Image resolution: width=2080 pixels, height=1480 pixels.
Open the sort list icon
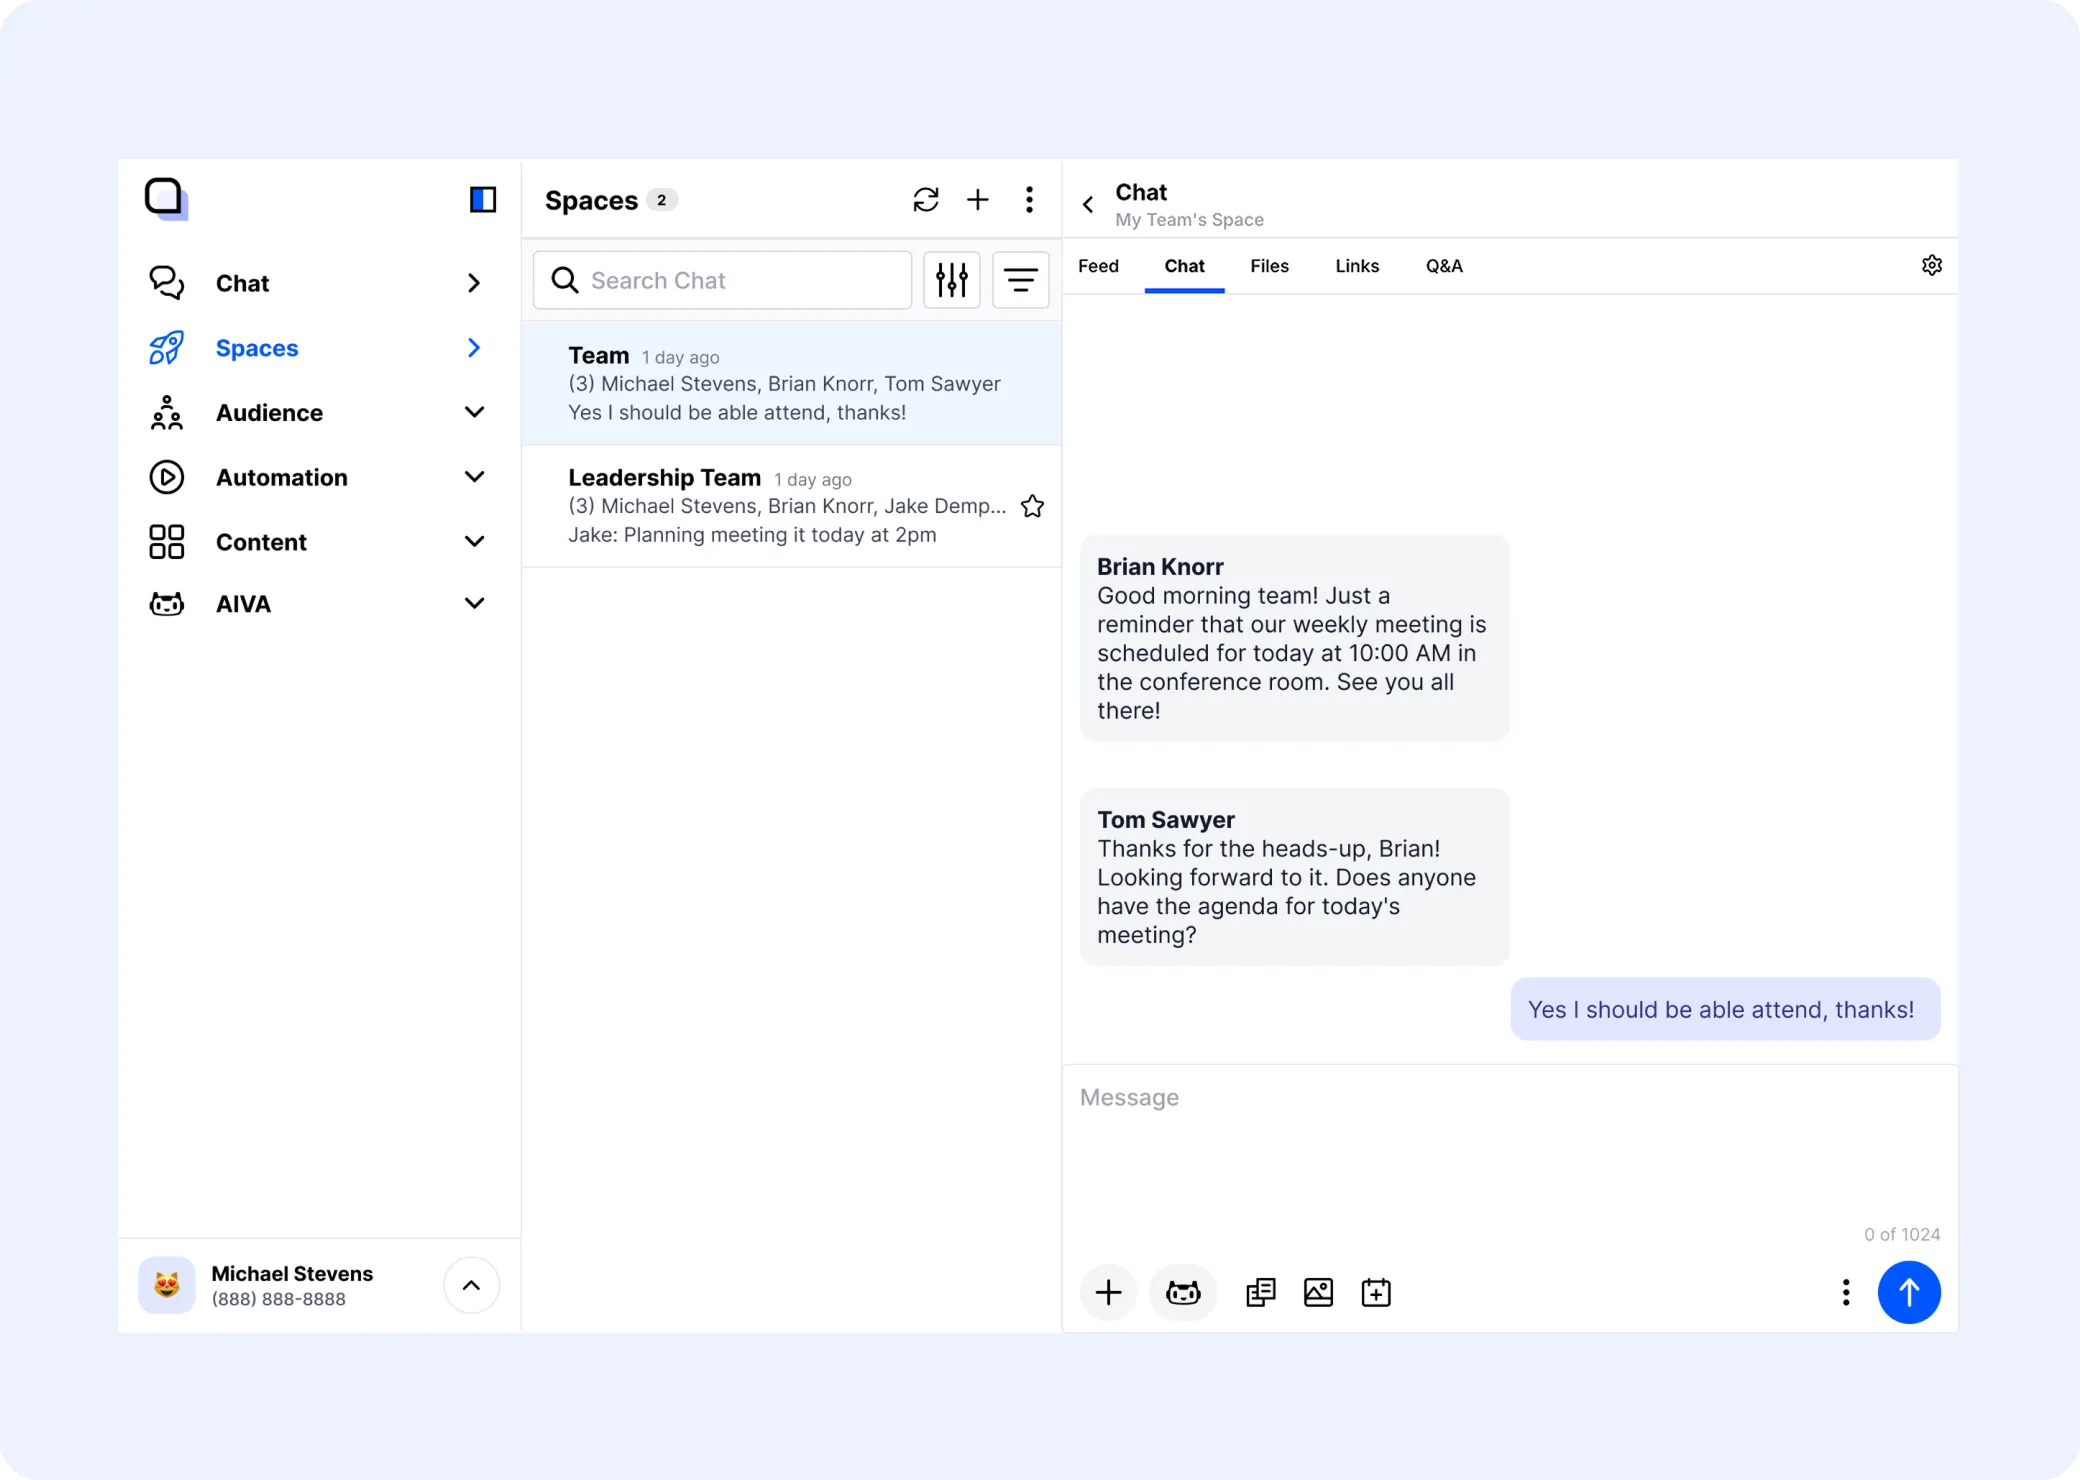[1020, 280]
